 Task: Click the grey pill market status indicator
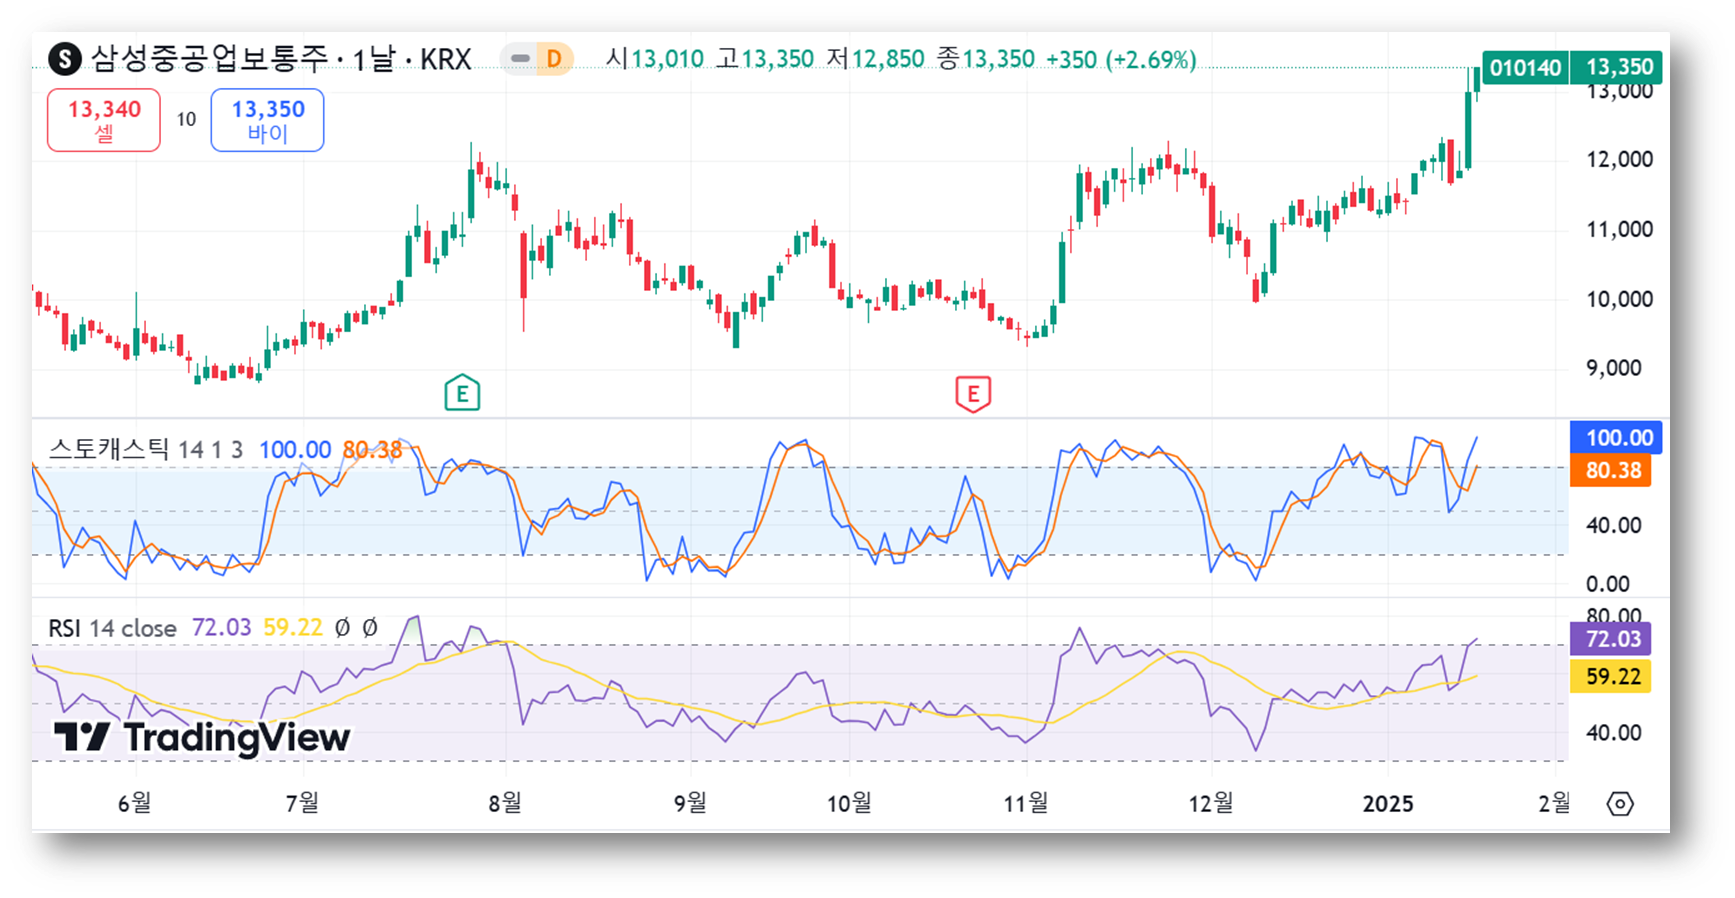coord(520,59)
